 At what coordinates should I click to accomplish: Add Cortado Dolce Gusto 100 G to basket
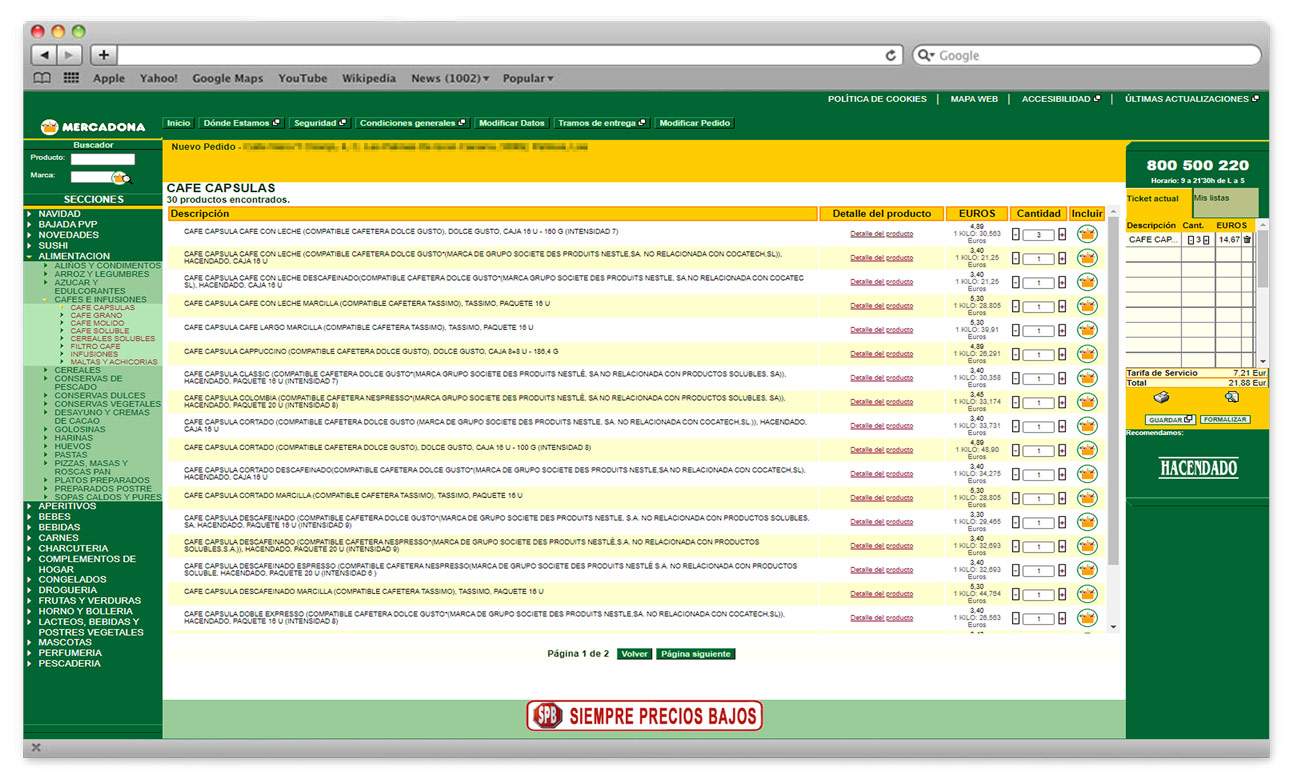click(x=1087, y=450)
